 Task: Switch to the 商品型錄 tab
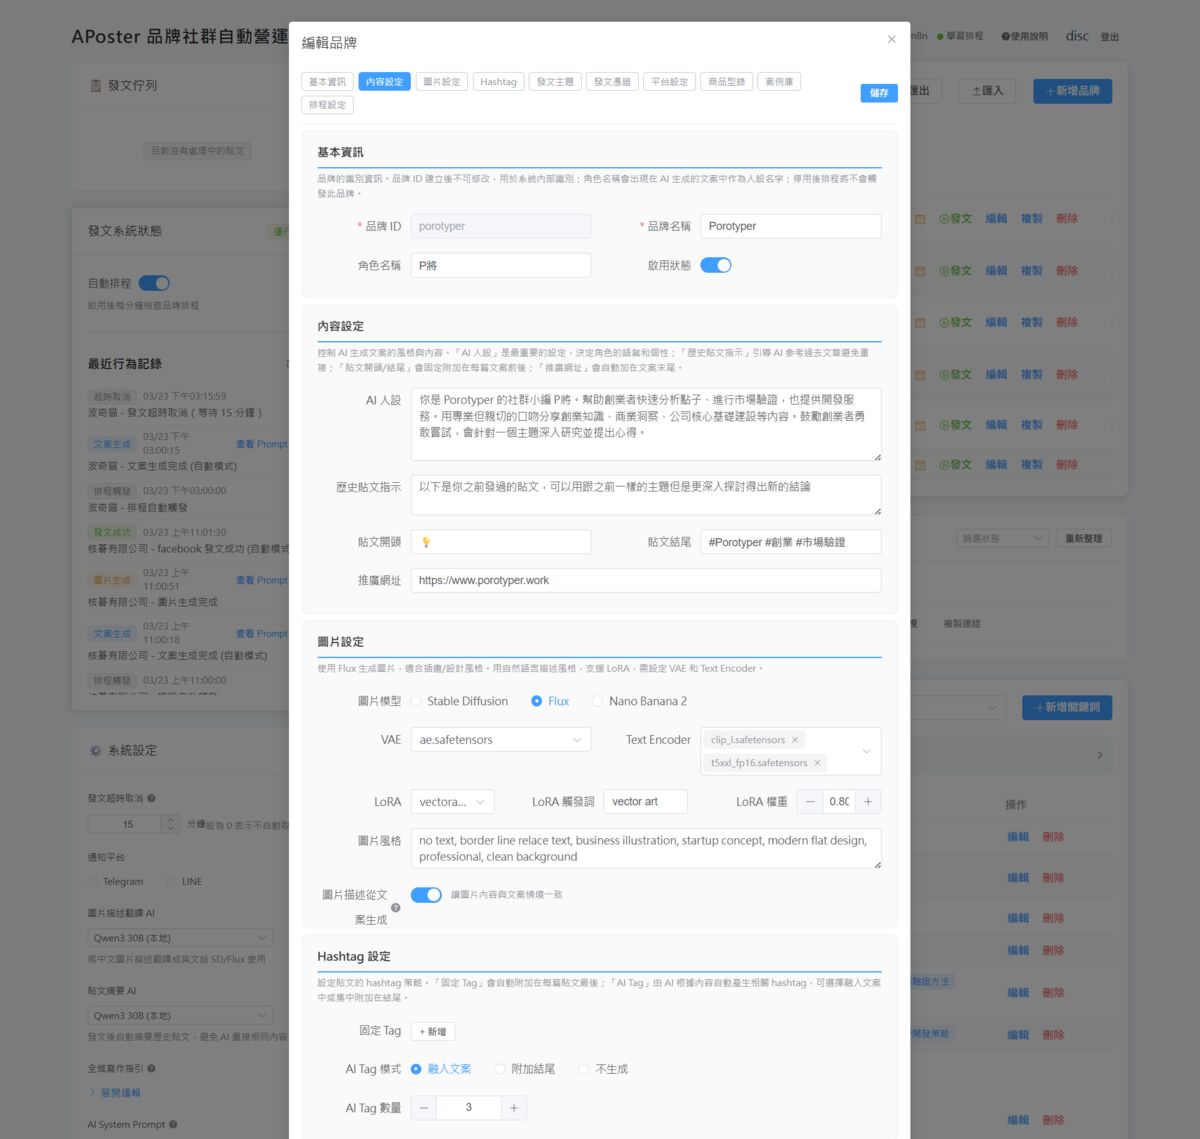(x=727, y=82)
